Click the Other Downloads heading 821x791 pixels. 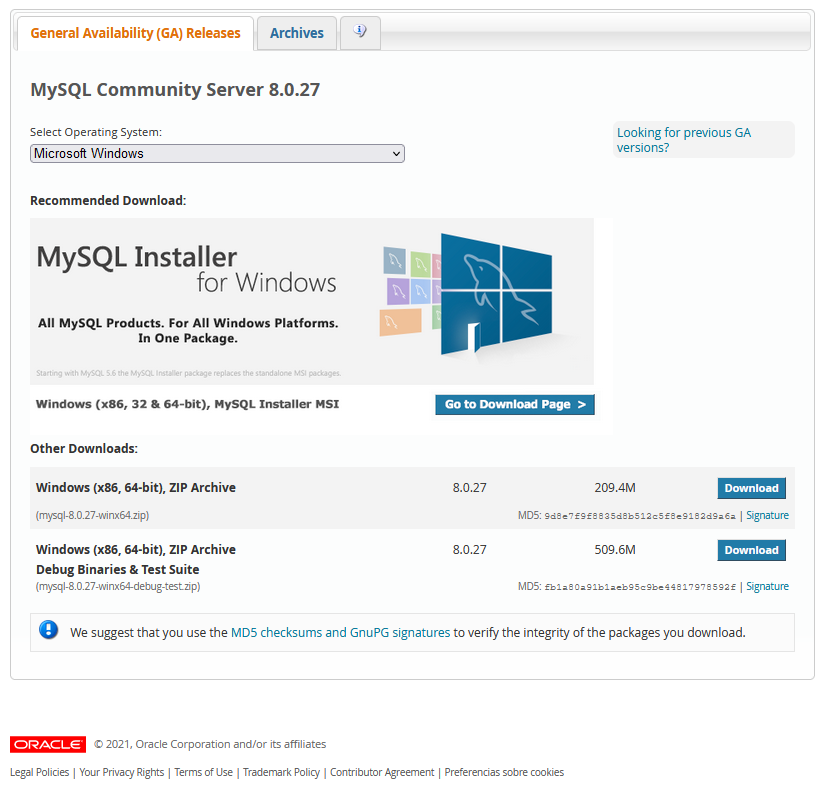(x=84, y=449)
